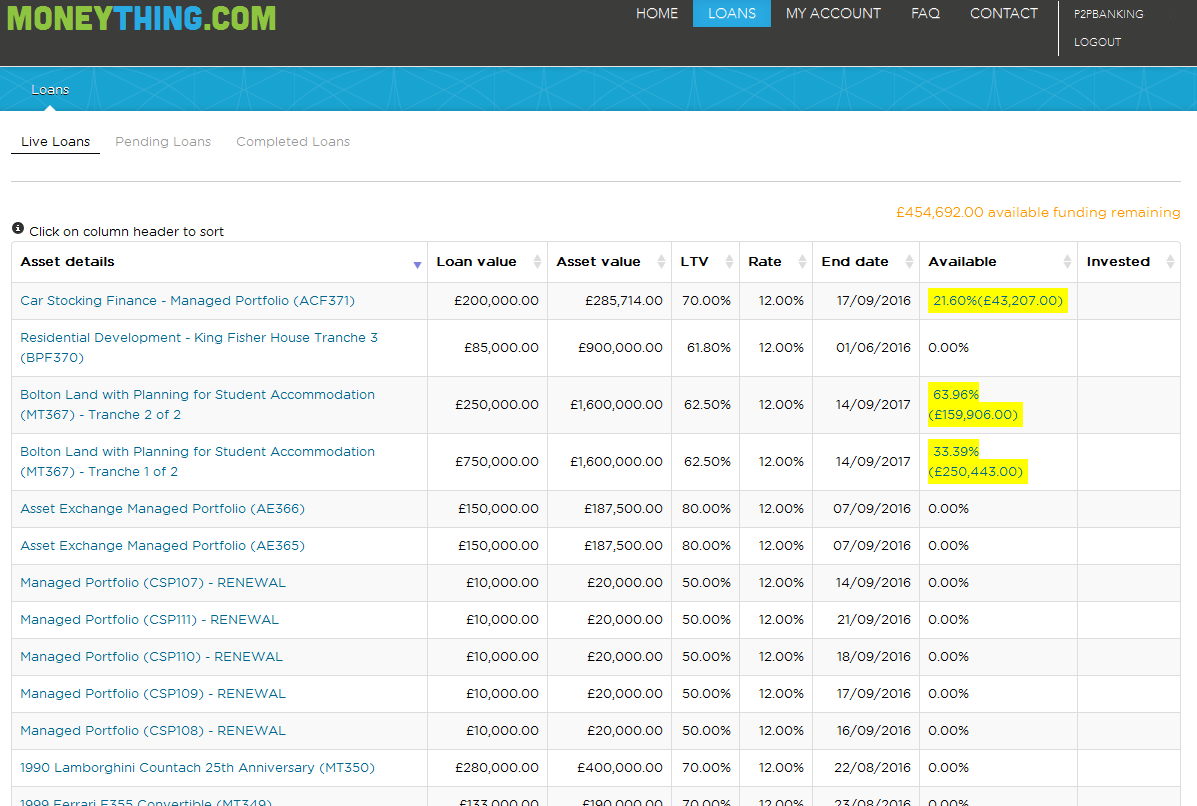Click highlighted 33.39% (£250,443.00) available cell
The height and width of the screenshot is (806, 1197).
[977, 462]
